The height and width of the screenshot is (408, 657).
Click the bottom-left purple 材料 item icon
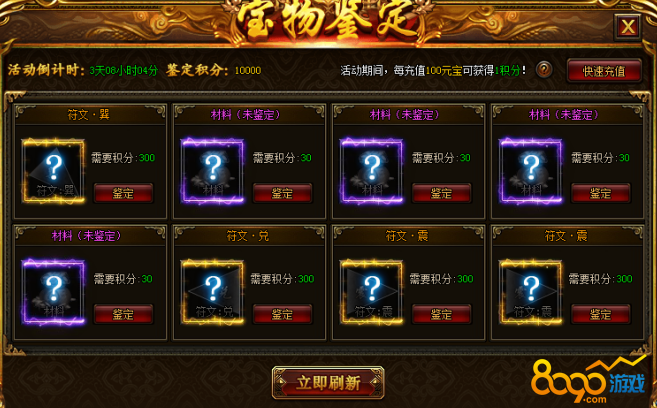[54, 292]
